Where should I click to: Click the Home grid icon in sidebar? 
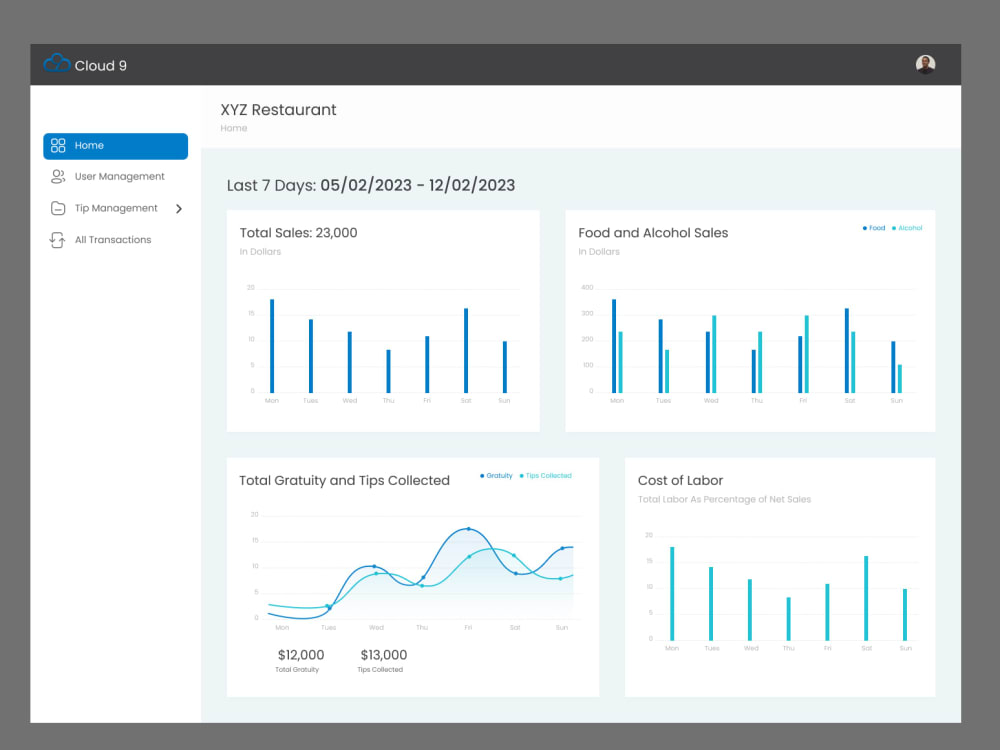58,145
